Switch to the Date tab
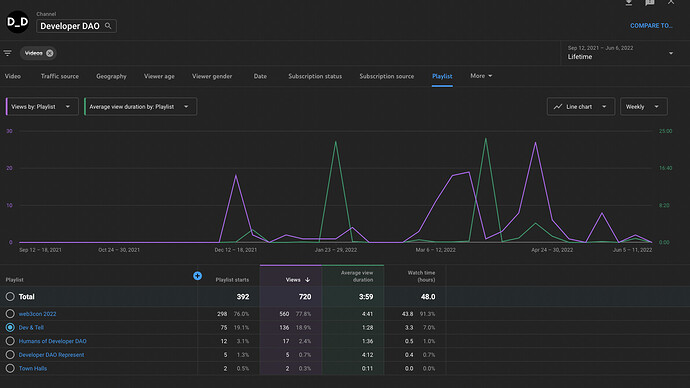Viewport: 690px width, 388px height. point(260,76)
